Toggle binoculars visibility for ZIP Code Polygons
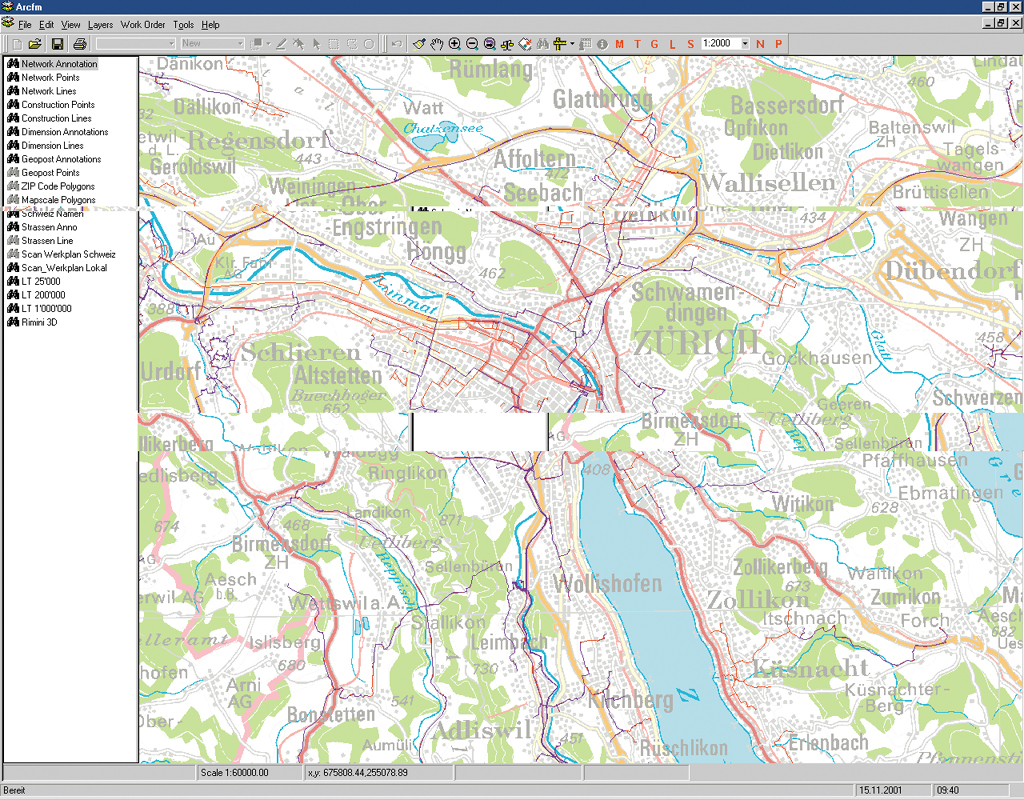This screenshot has width=1024, height=800. coord(12,186)
